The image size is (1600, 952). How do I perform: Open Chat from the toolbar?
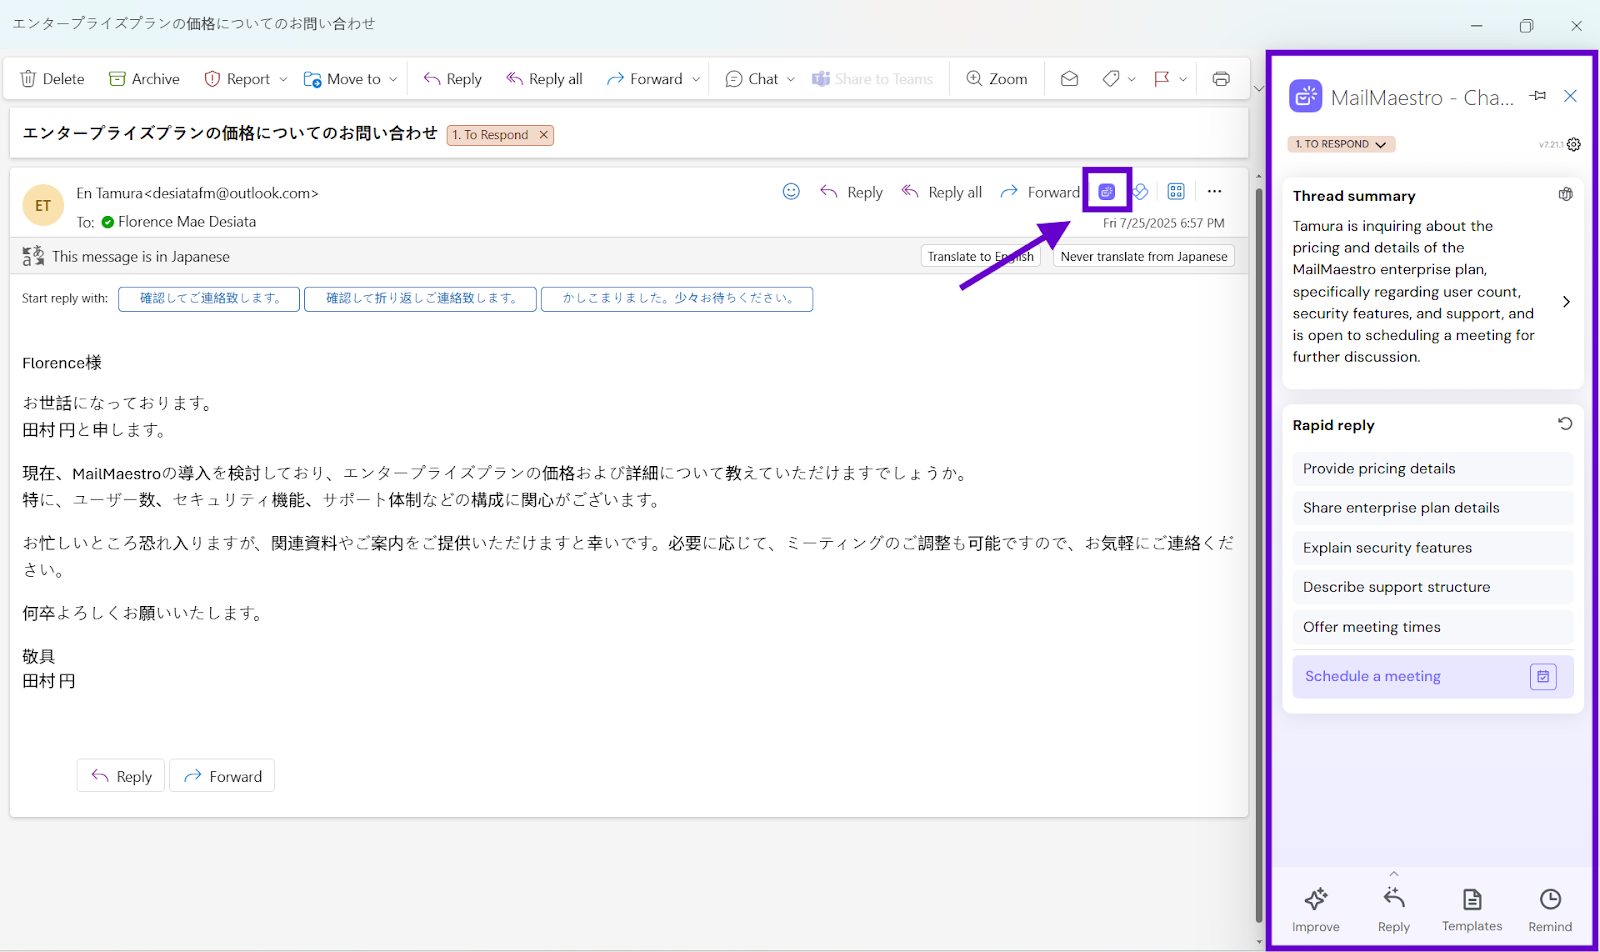pyautogui.click(x=752, y=79)
